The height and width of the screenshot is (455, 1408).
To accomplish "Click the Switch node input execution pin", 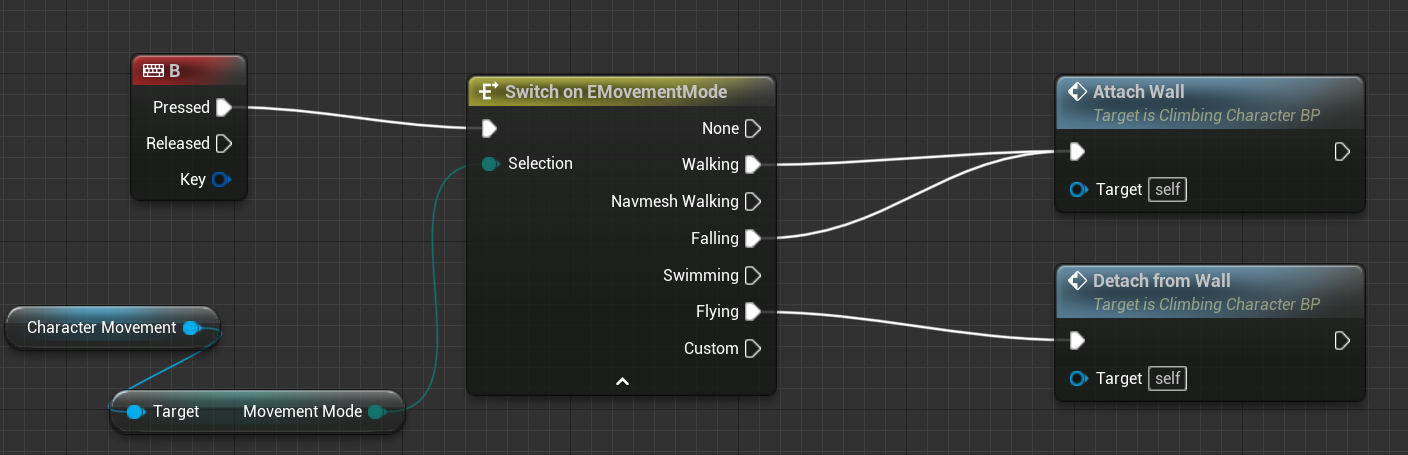I will coord(489,128).
